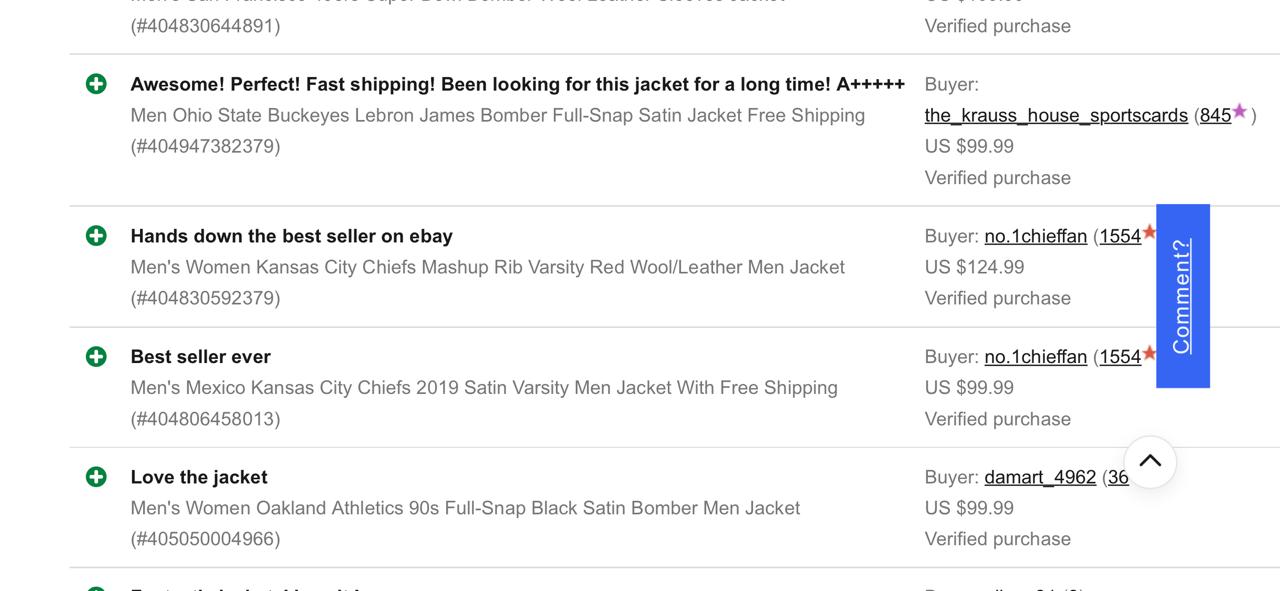The height and width of the screenshot is (591, 1280).
Task: Click feedback score 1554 on Chiefs Mashup row
Action: [1120, 236]
